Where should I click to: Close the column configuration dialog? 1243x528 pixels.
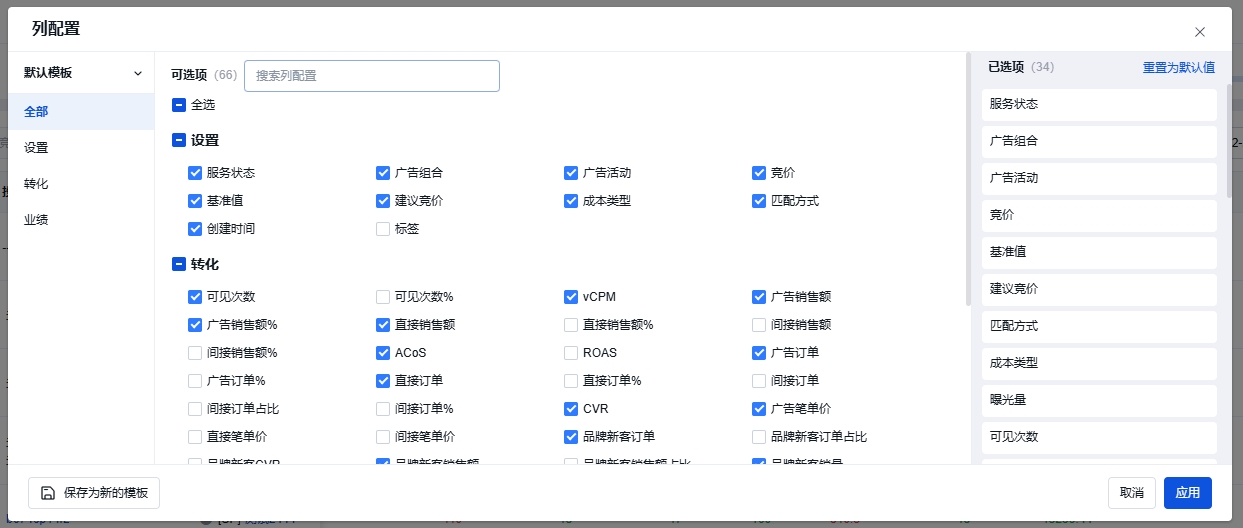[1200, 32]
